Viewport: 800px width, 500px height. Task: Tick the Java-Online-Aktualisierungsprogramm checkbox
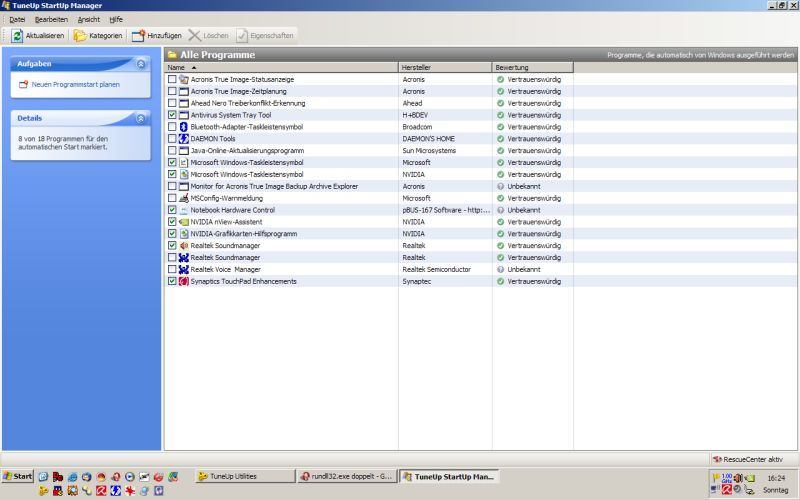click(172, 151)
